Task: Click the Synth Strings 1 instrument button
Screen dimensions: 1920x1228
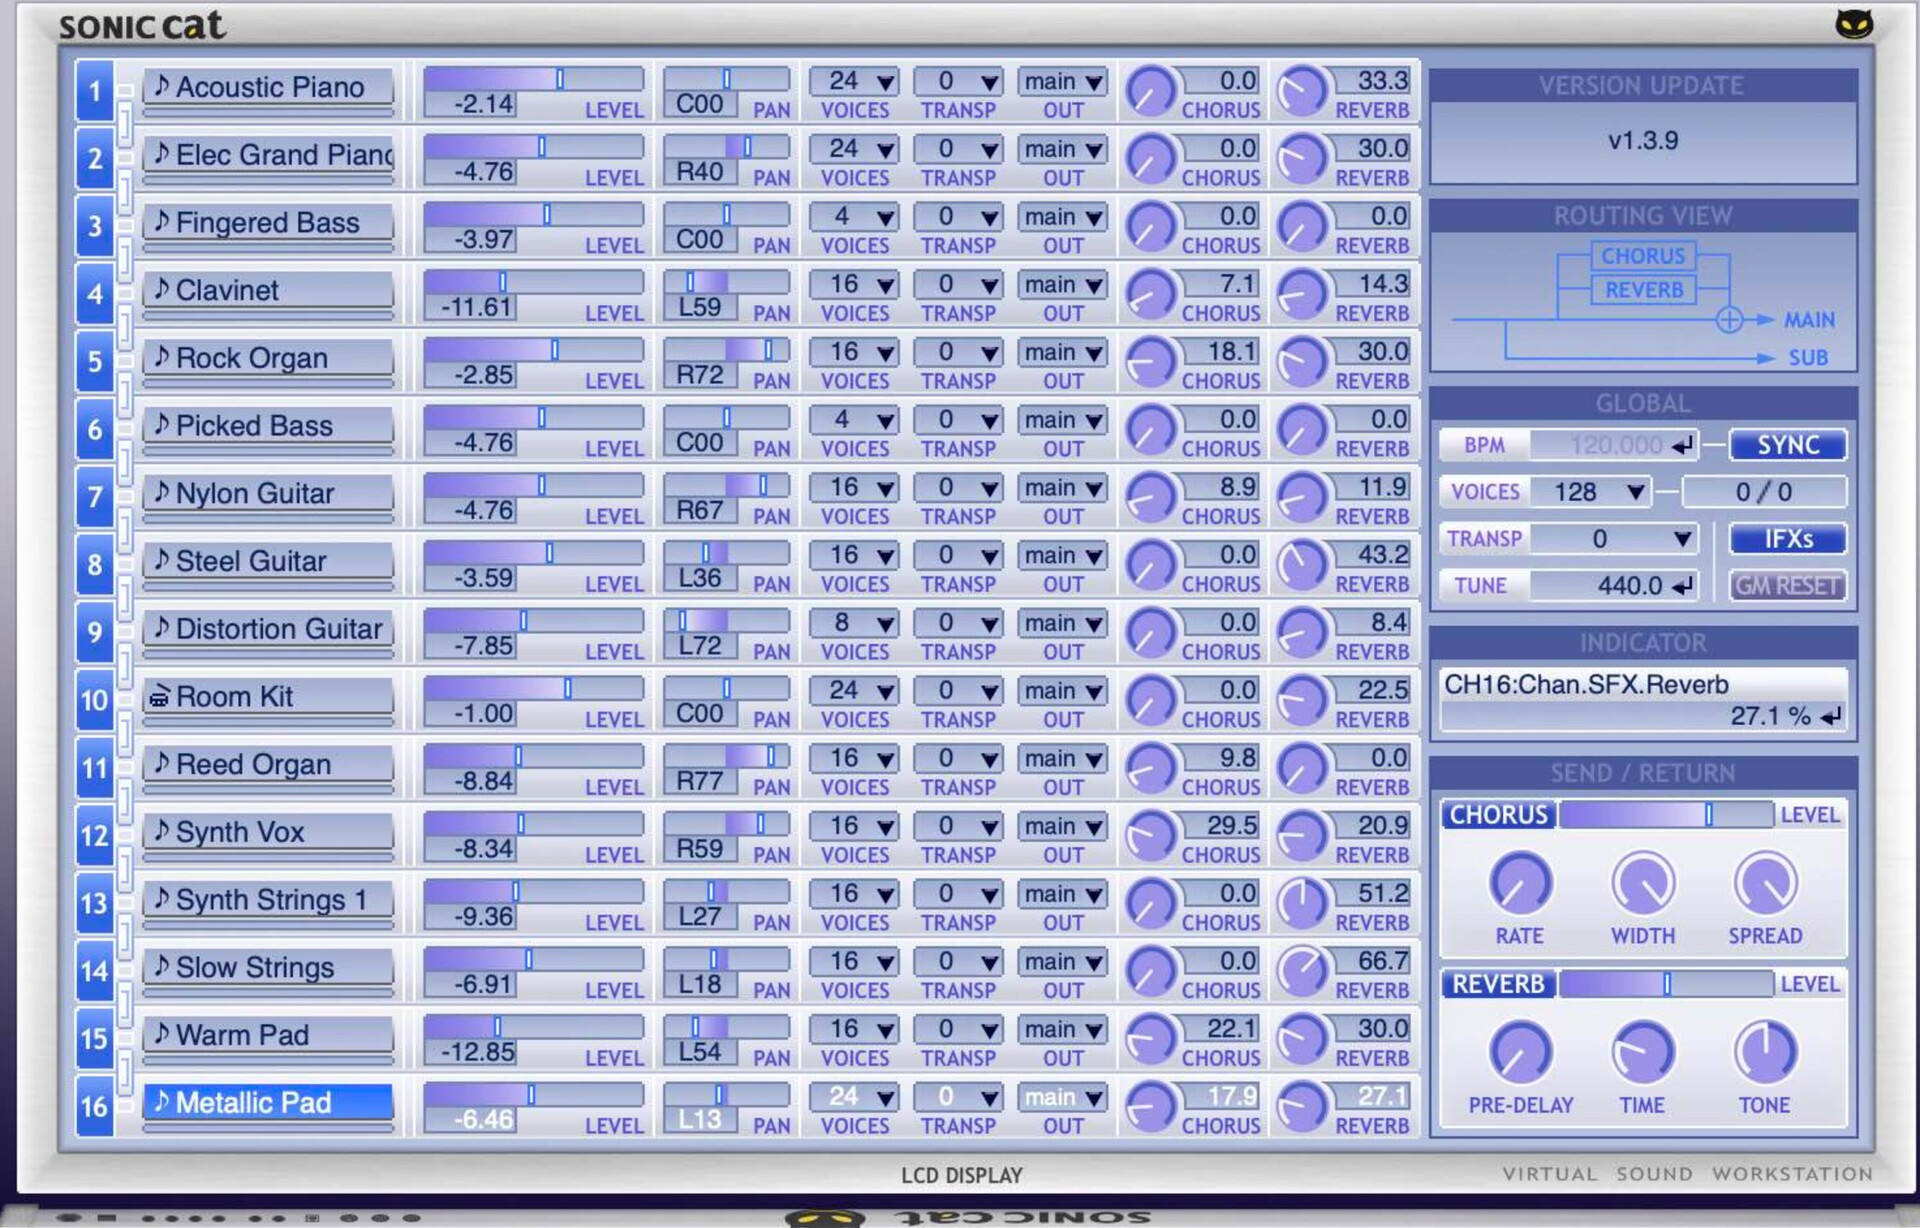Action: [x=268, y=899]
